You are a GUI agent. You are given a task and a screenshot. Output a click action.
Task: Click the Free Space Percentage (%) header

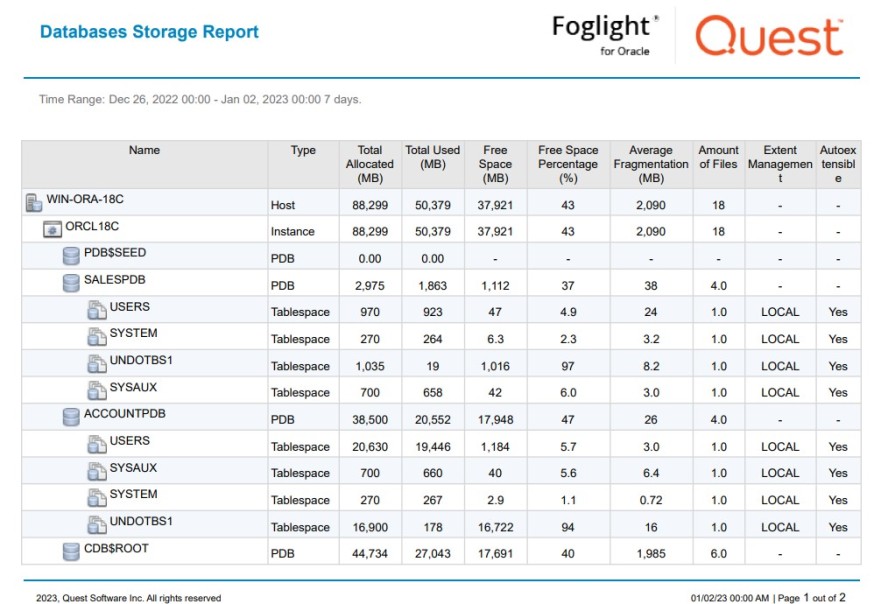(568, 164)
